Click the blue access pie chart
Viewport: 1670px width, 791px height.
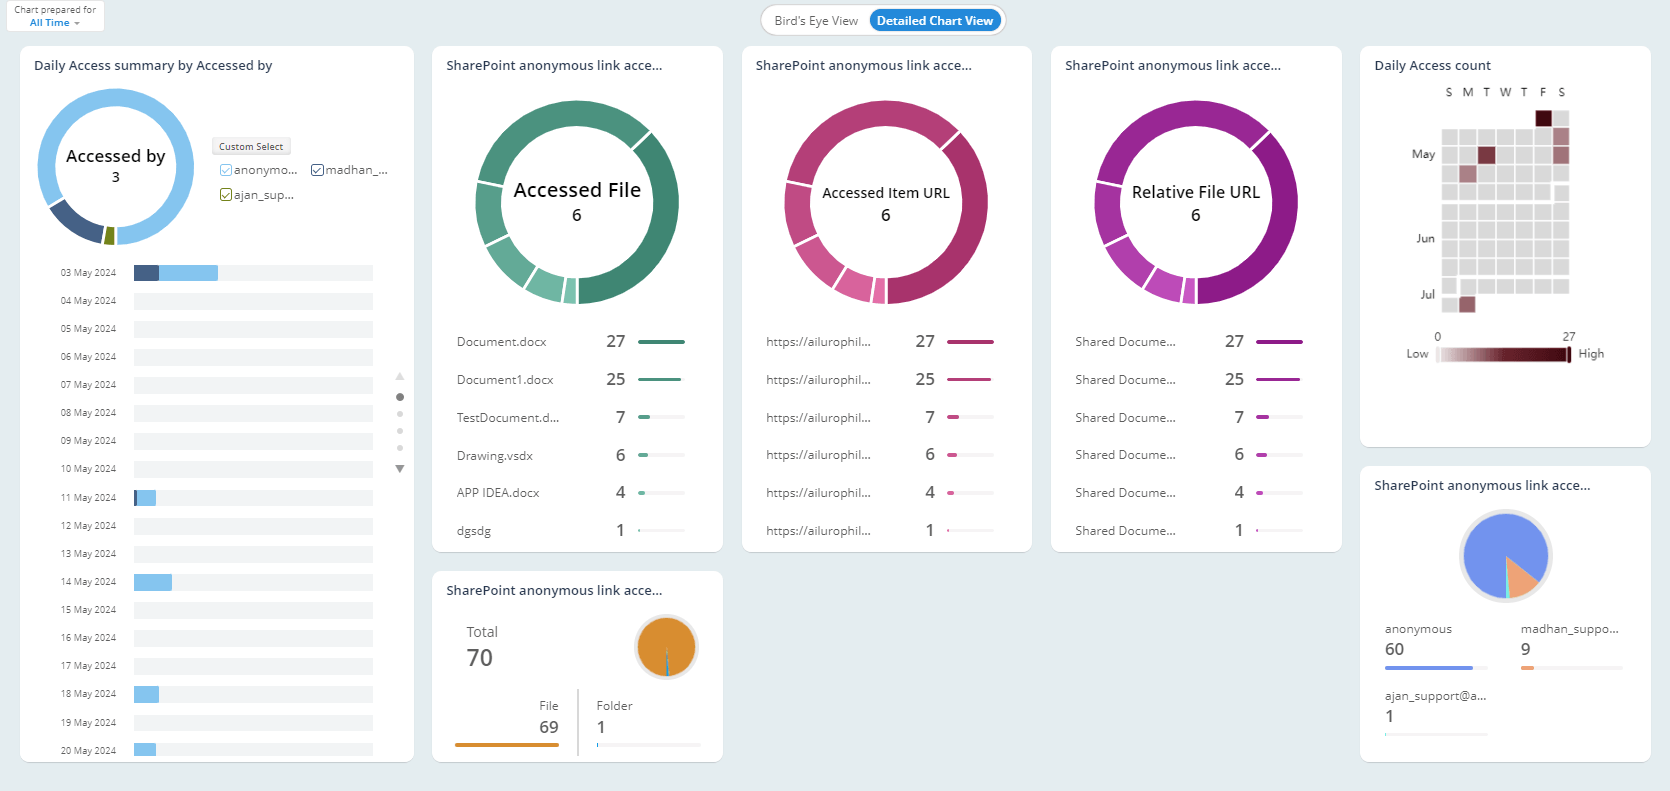[x=1505, y=556]
